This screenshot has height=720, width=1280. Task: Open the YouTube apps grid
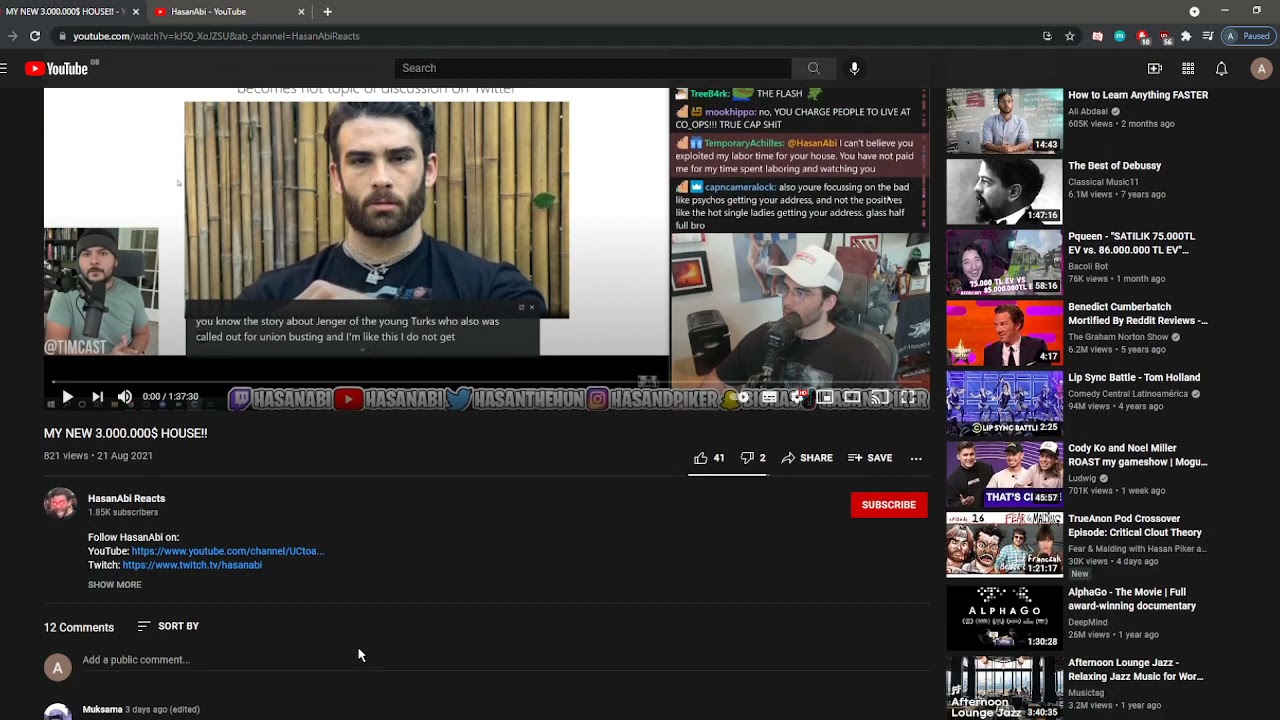coord(1188,68)
